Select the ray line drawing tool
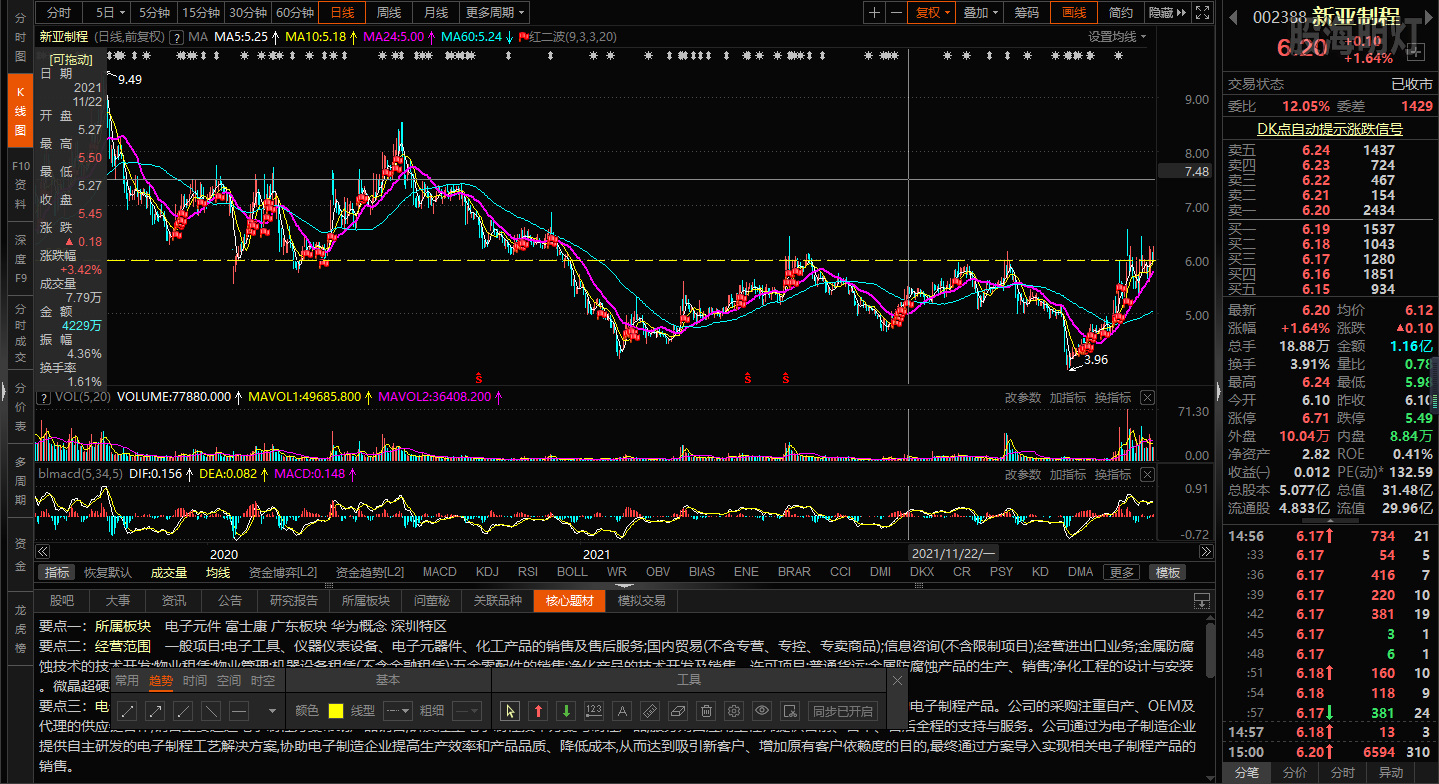The image size is (1439, 784). pos(183,711)
